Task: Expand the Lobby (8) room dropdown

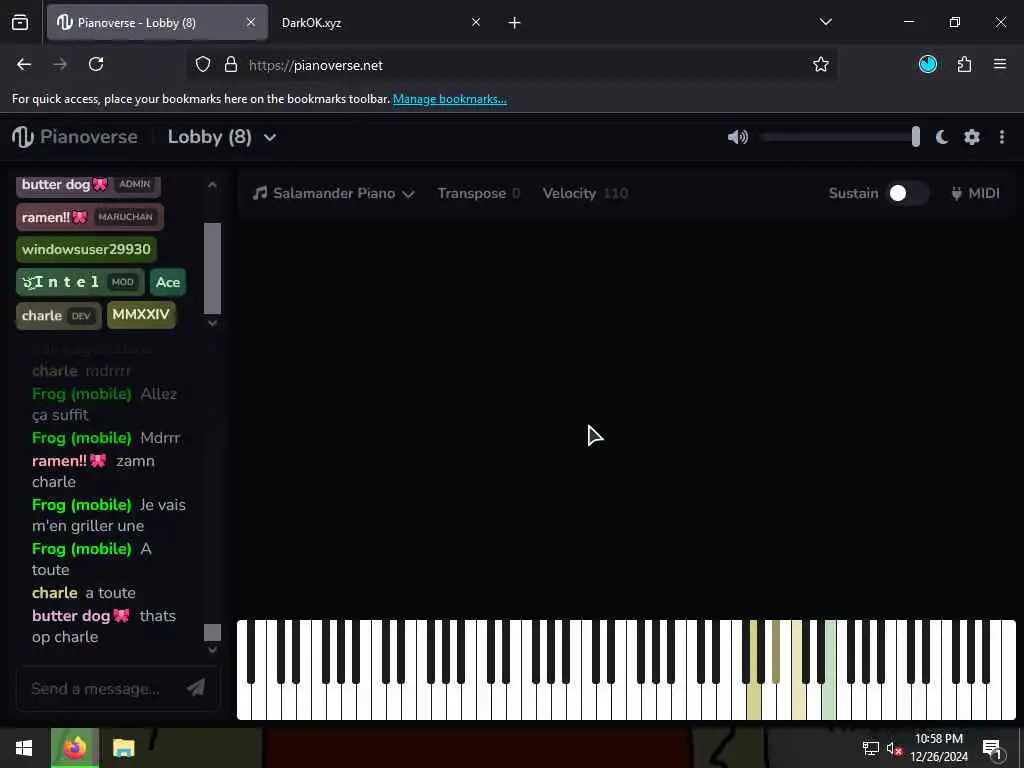Action: [270, 138]
